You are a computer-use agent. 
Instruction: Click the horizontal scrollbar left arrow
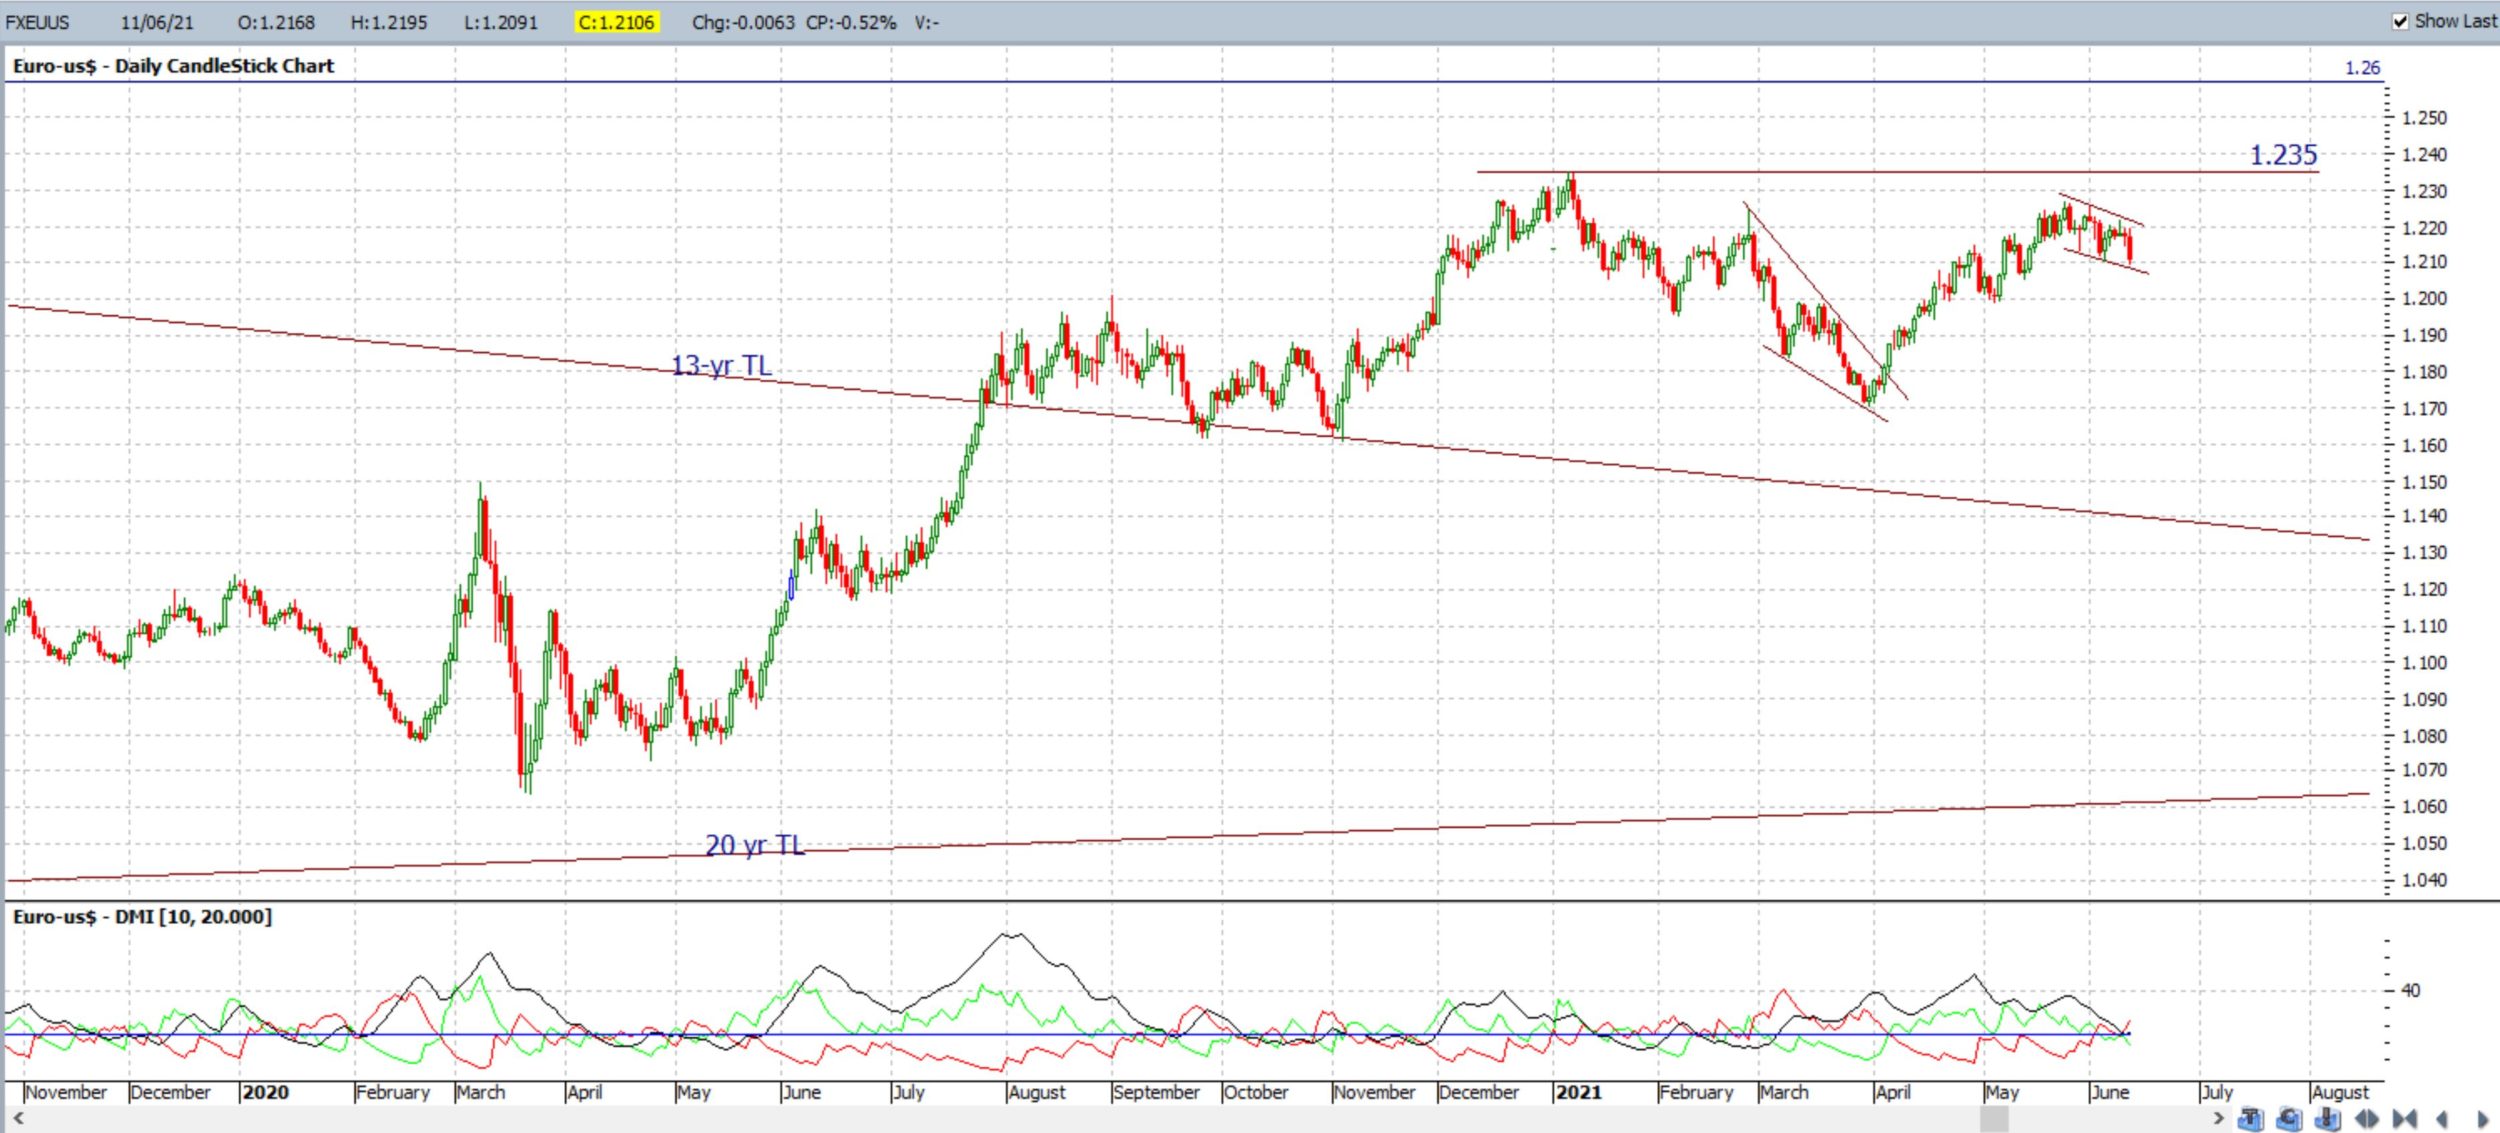pos(18,1118)
